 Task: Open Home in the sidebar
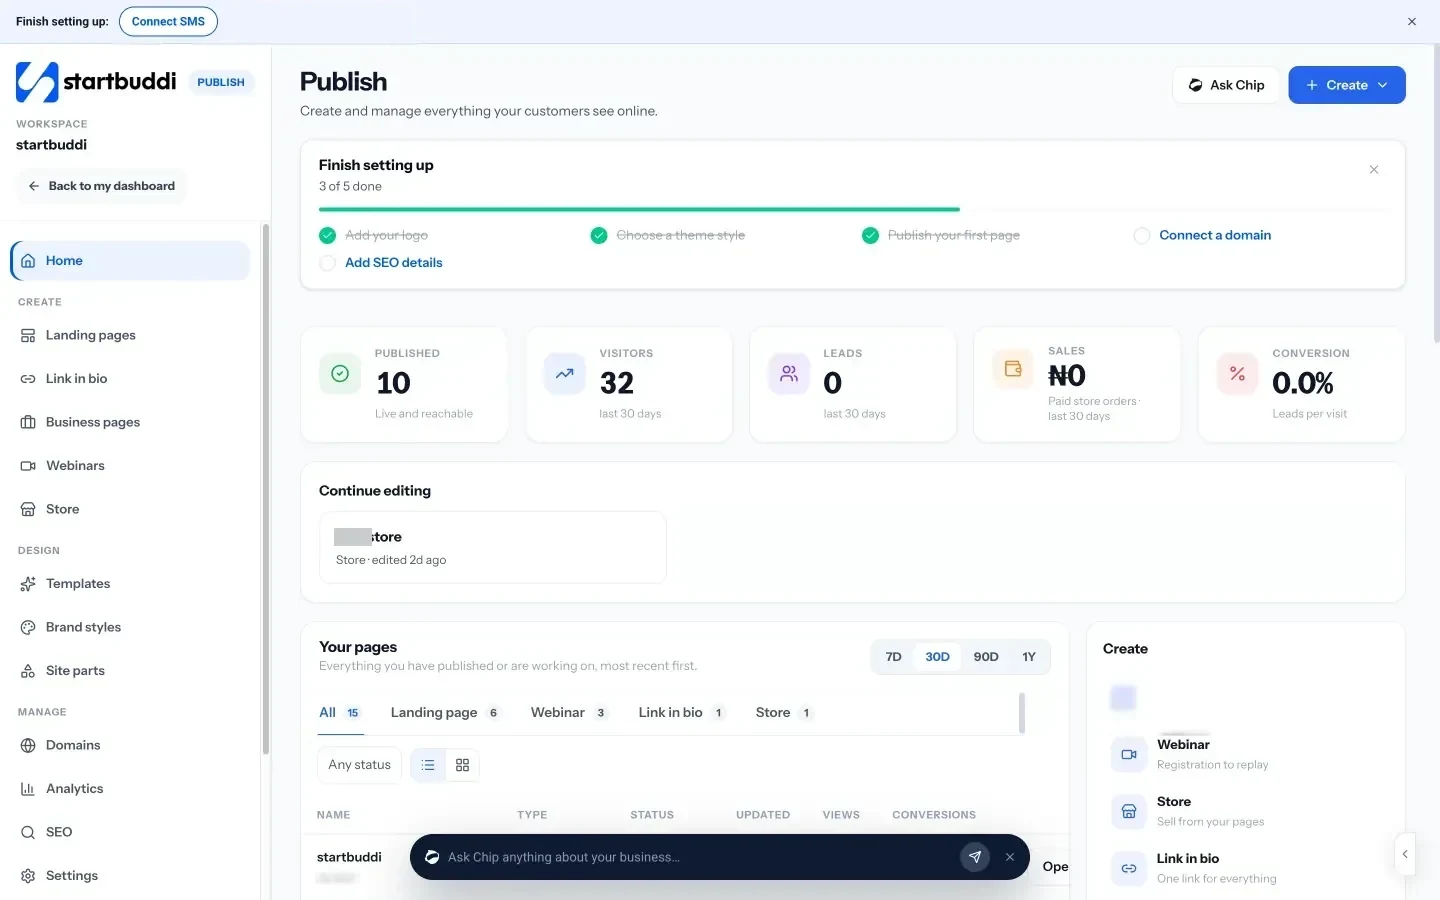[x=130, y=261]
